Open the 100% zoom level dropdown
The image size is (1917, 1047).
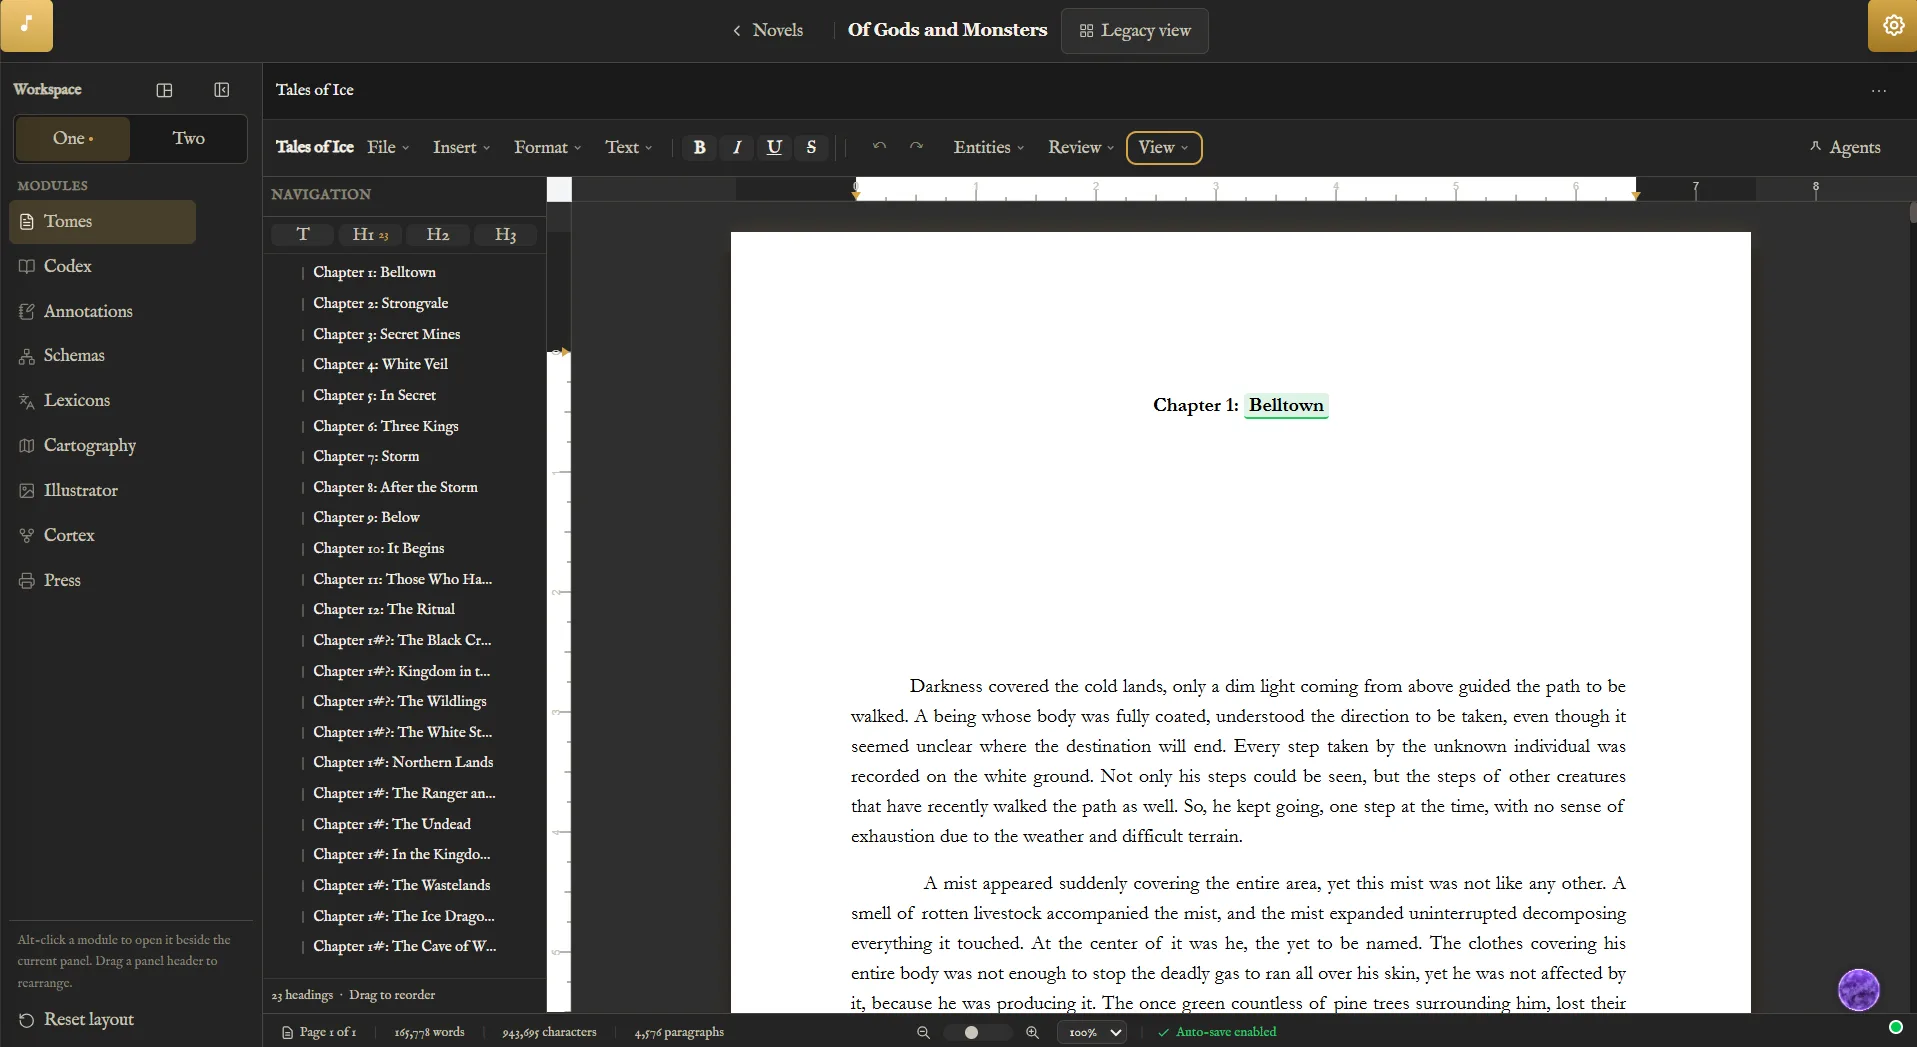click(1093, 1032)
